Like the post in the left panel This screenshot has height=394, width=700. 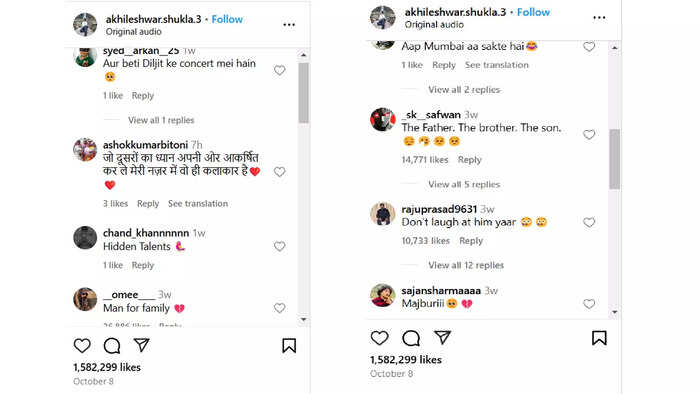click(x=82, y=345)
